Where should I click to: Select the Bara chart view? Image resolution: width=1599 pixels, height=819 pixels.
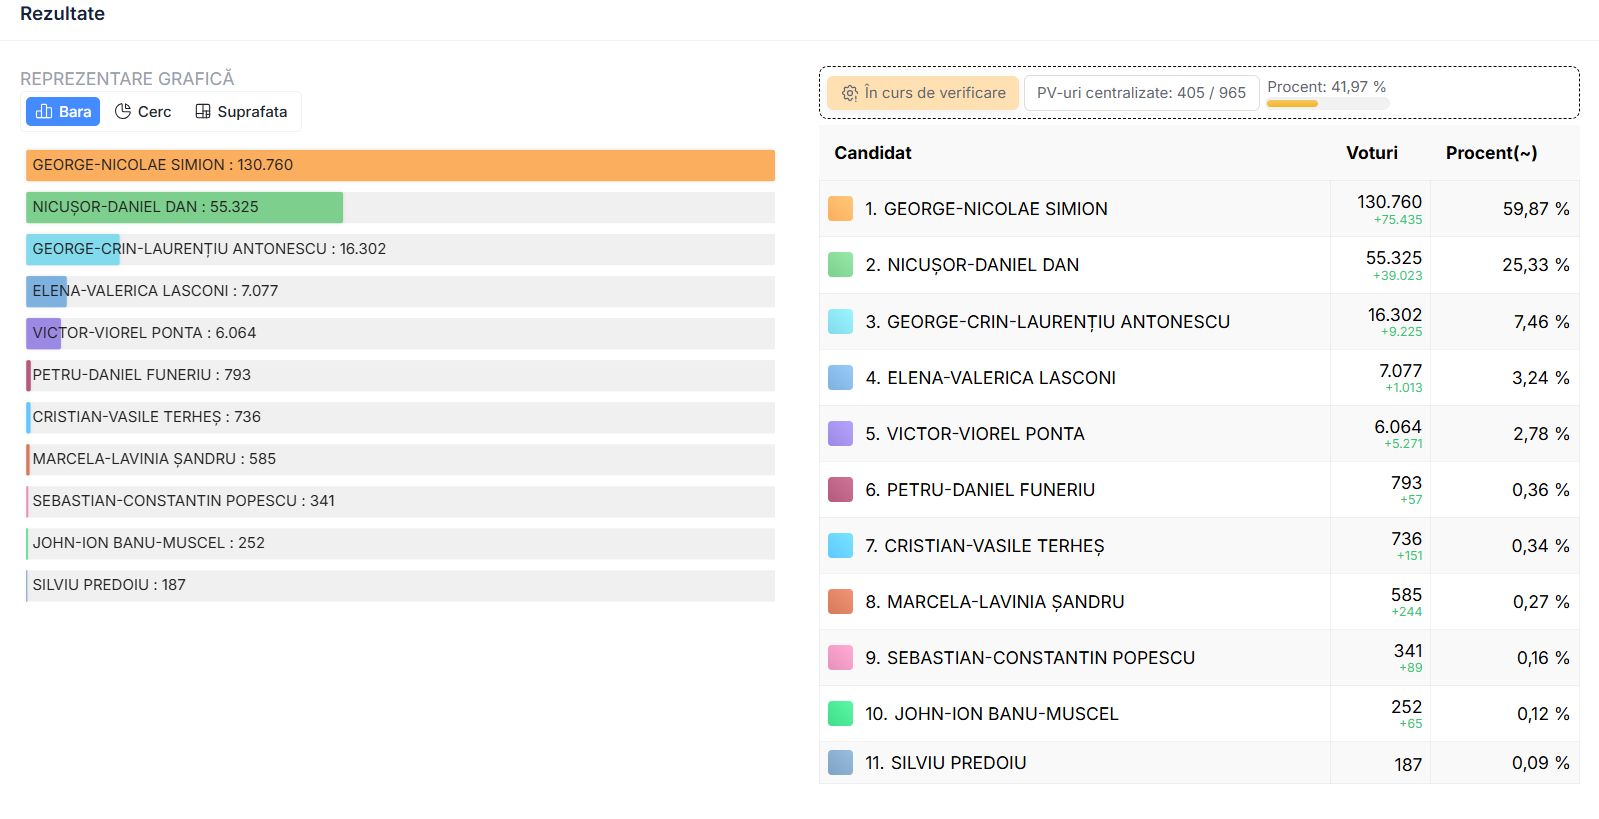[x=63, y=112]
